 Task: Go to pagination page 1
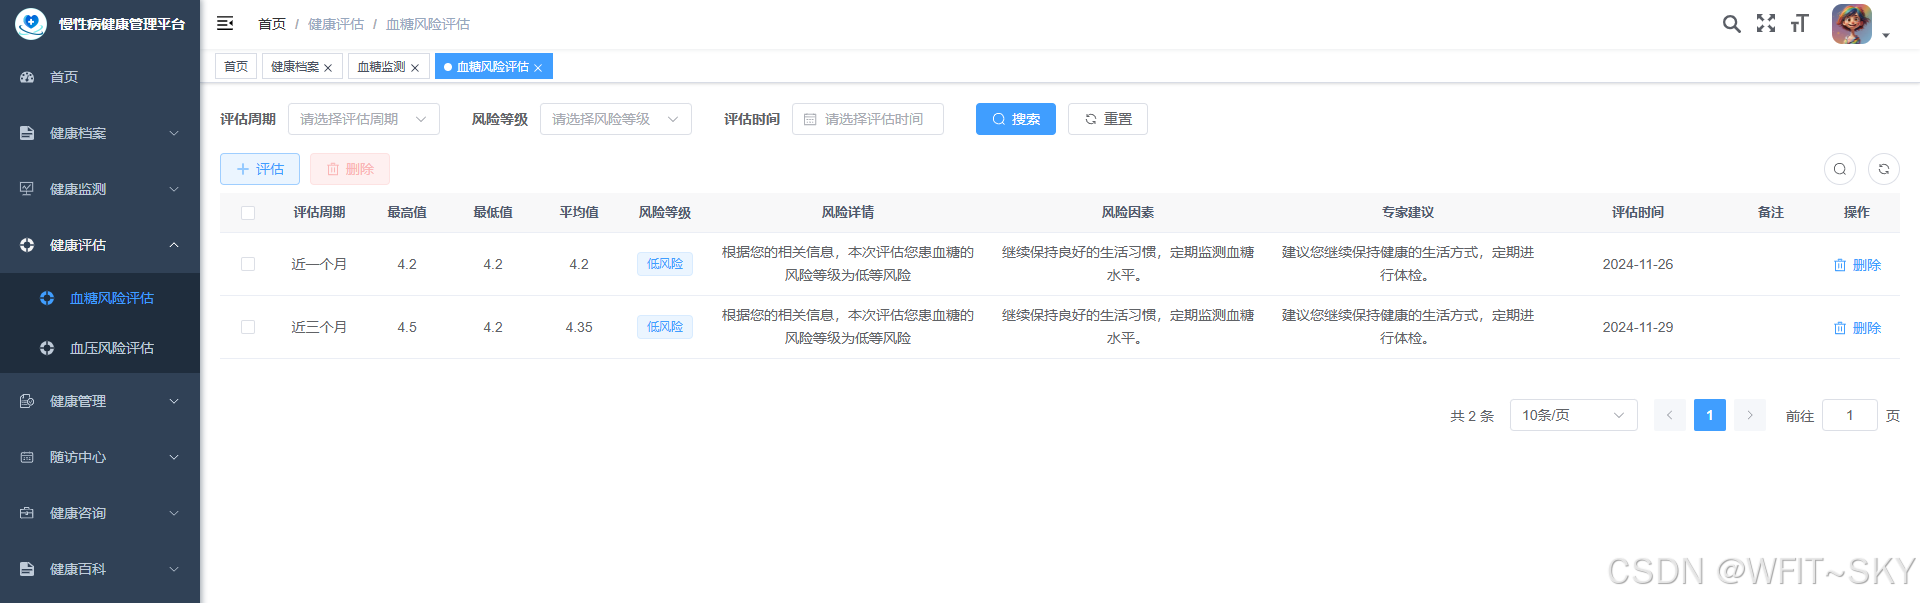click(1710, 415)
